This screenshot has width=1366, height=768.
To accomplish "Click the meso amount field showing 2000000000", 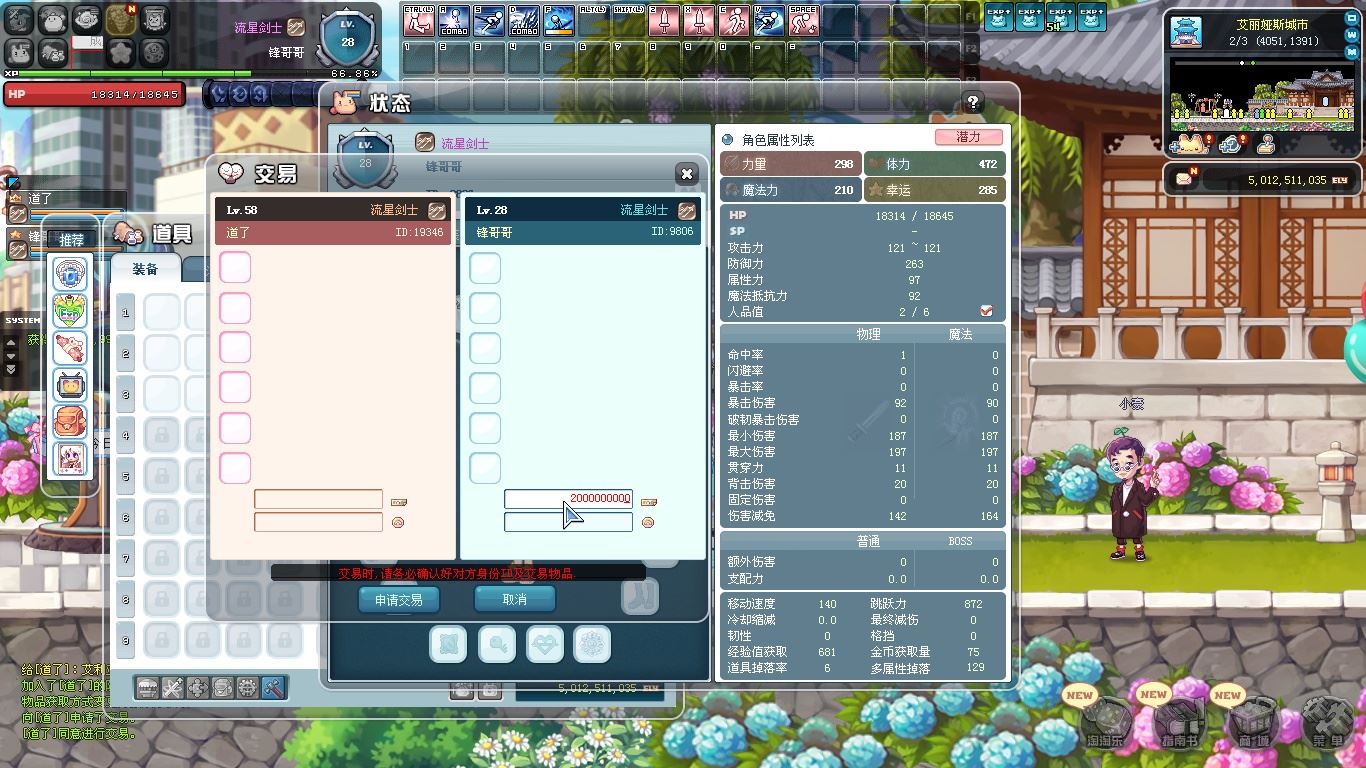I will [568, 499].
